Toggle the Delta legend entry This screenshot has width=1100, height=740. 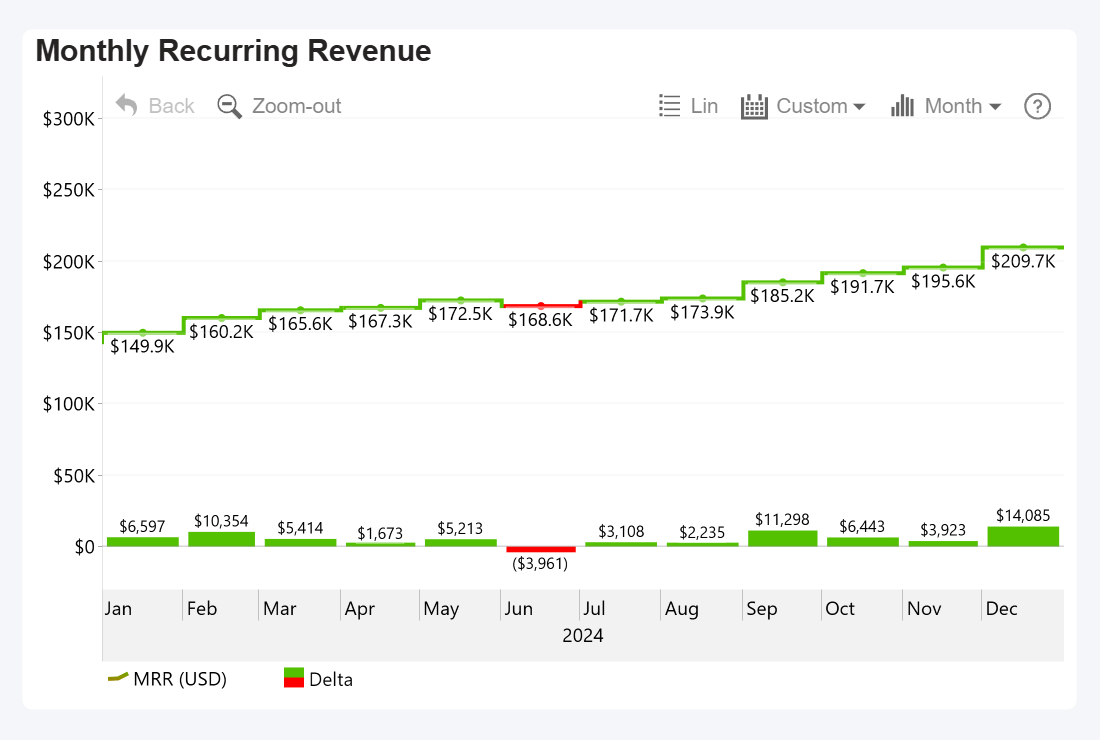[x=318, y=678]
